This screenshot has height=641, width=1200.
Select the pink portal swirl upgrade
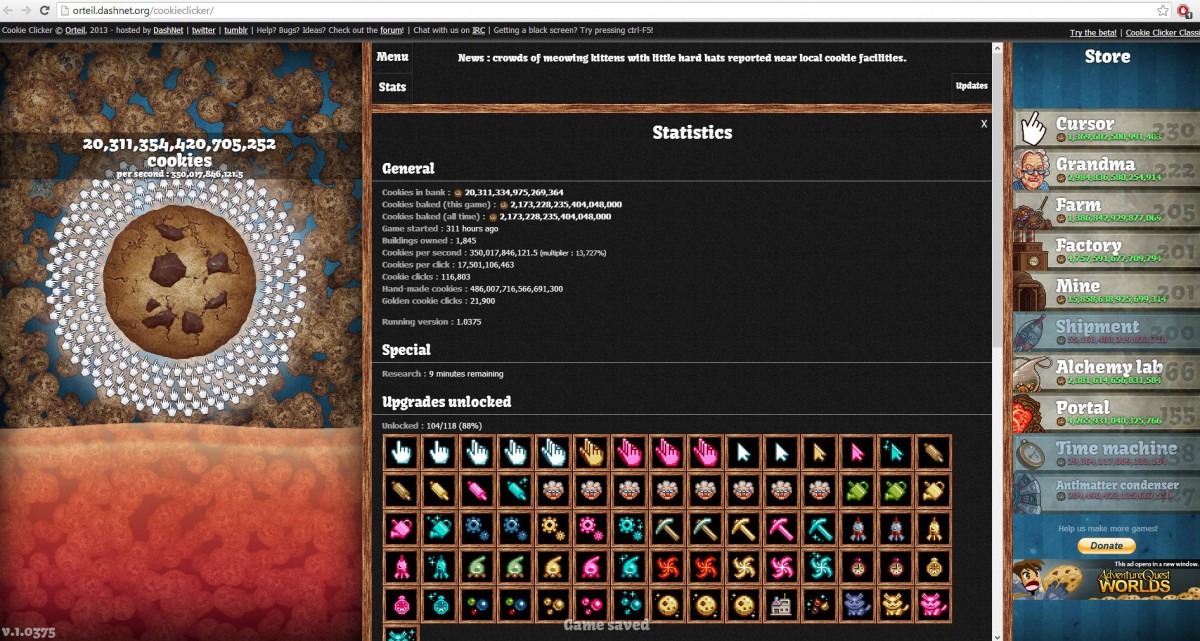[x=781, y=566]
